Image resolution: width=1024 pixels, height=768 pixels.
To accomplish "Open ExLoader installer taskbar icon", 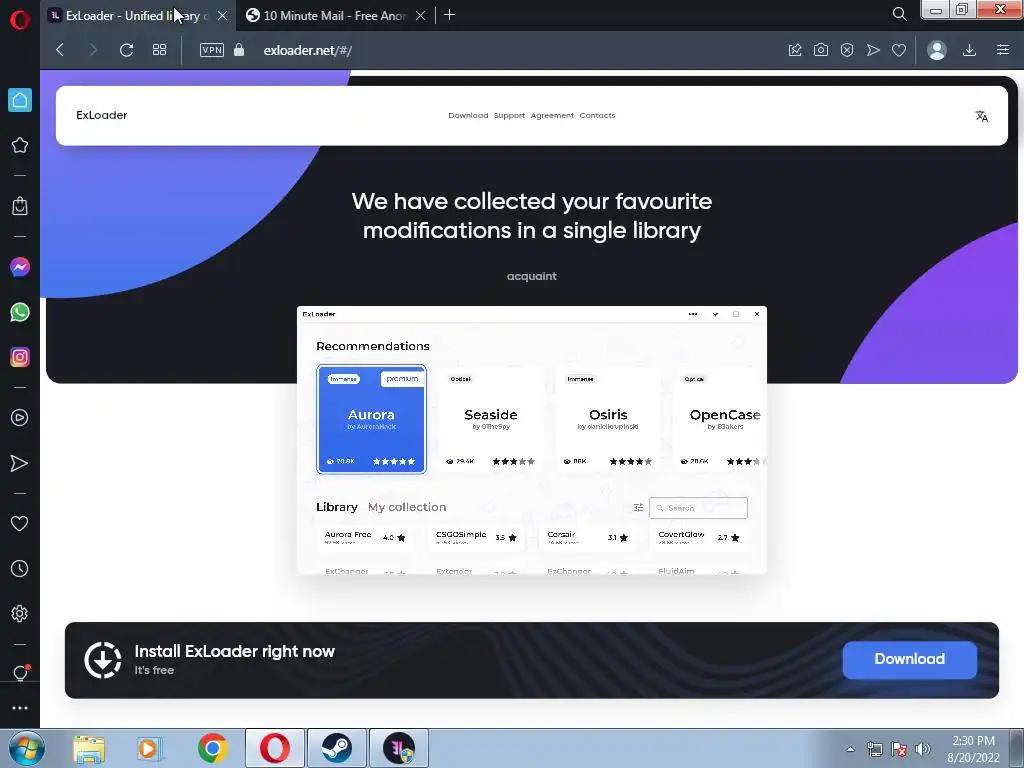I will pos(399,748).
